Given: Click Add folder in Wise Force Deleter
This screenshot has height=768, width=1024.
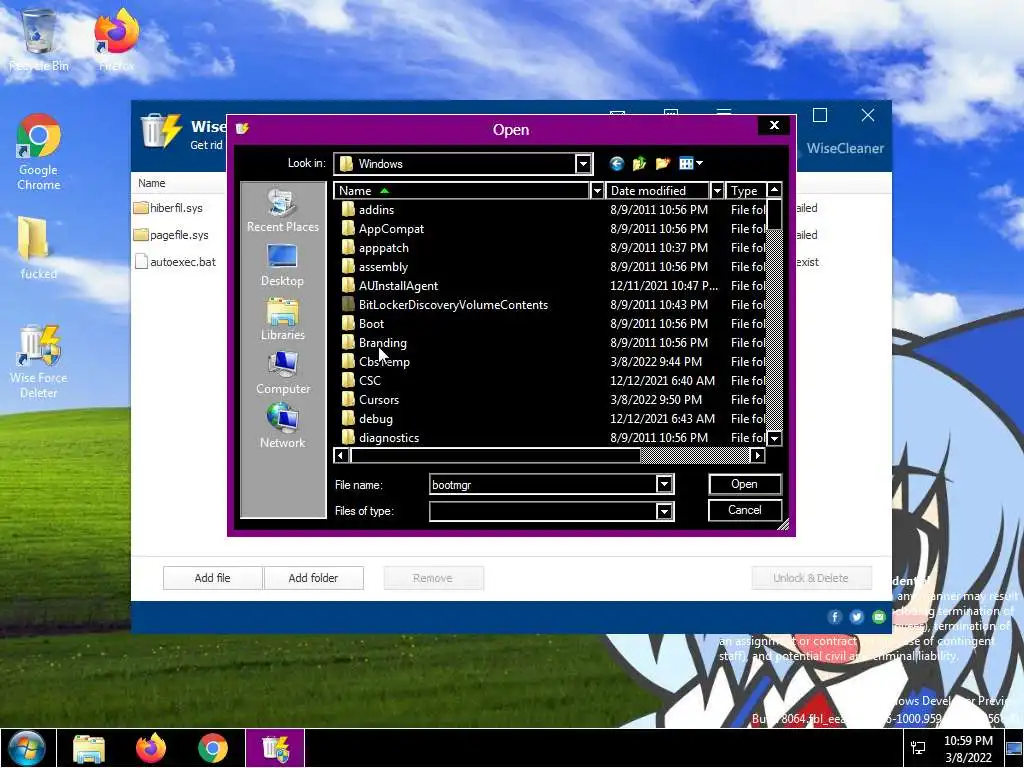Looking at the screenshot, I should click(313, 578).
